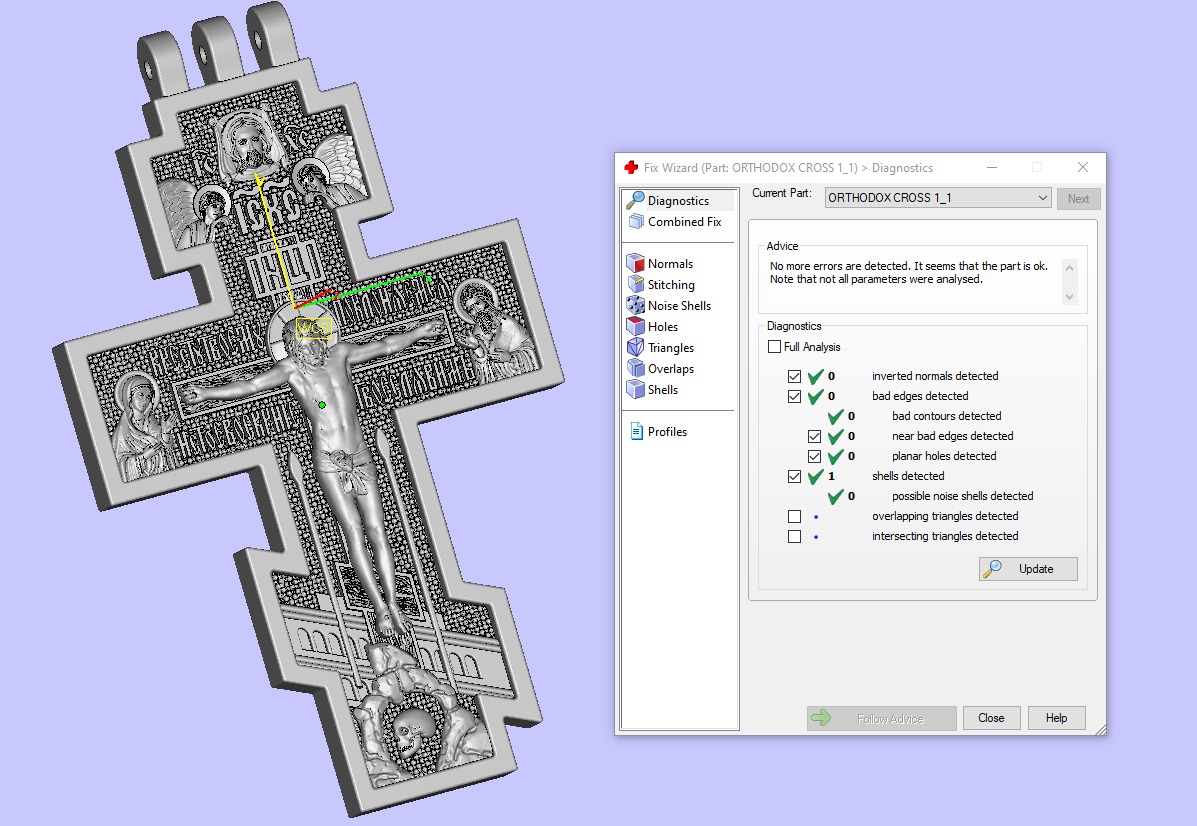The image size is (1197, 826).
Task: Select the Holes page
Action: pyautogui.click(x=663, y=327)
